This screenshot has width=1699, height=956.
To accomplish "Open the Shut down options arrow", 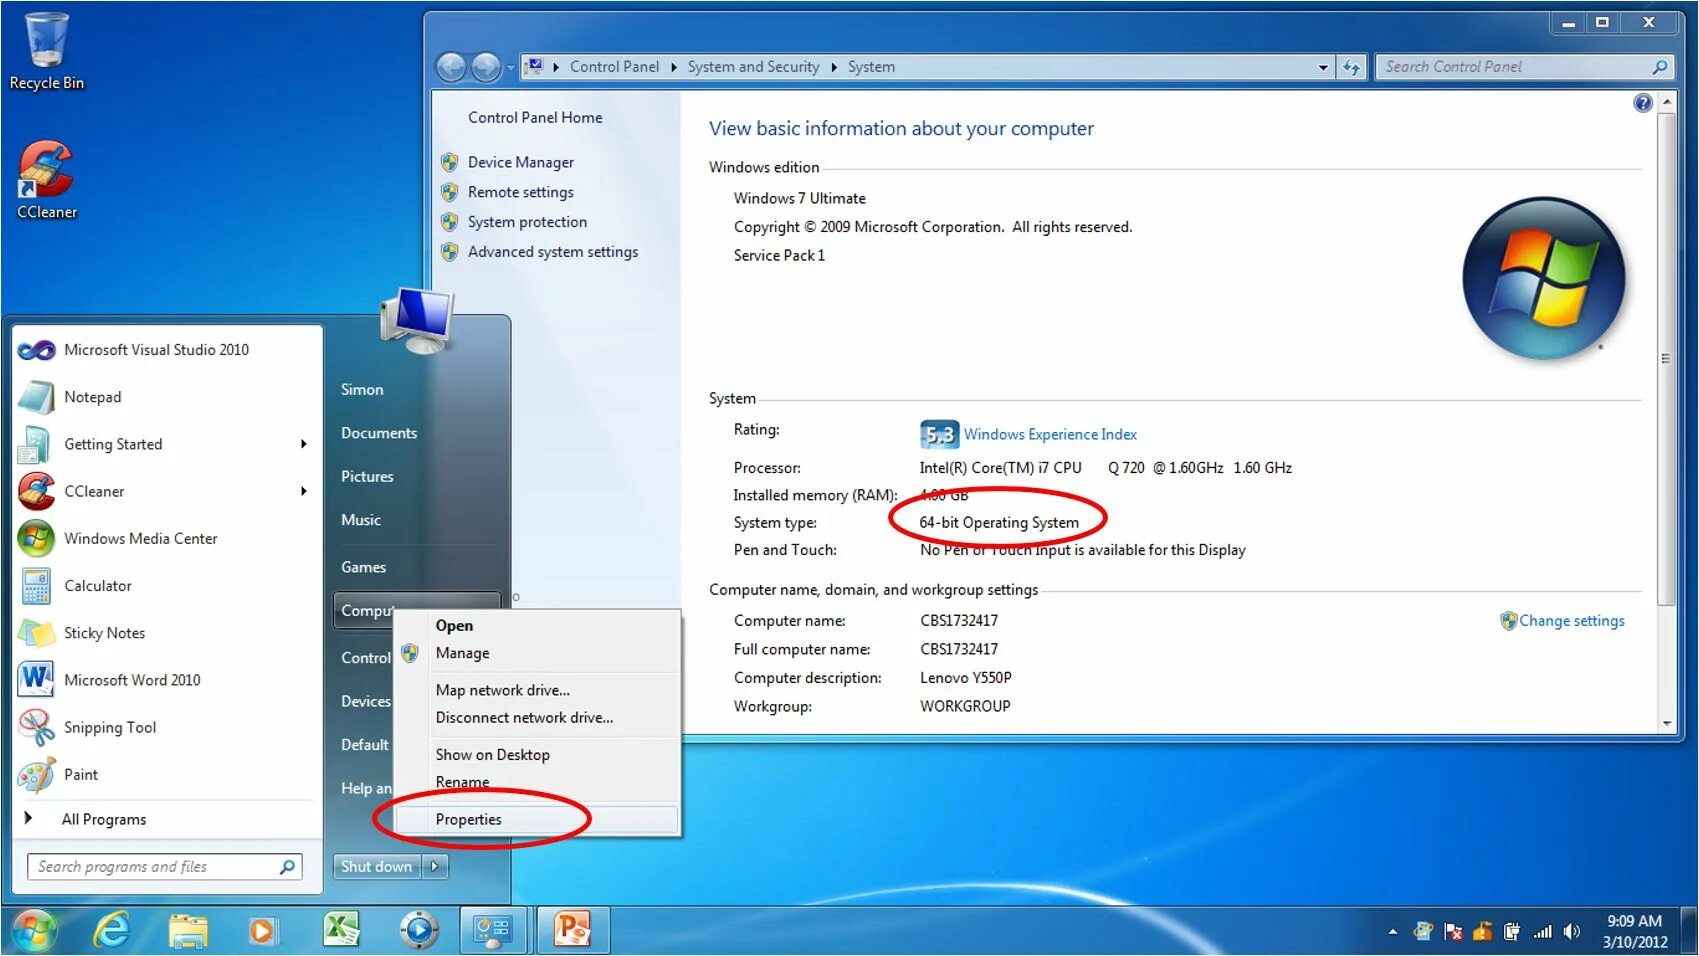I will [435, 867].
